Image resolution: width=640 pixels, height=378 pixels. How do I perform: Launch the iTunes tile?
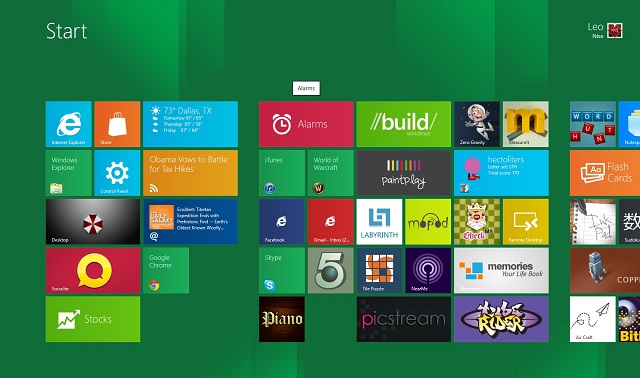coord(282,173)
